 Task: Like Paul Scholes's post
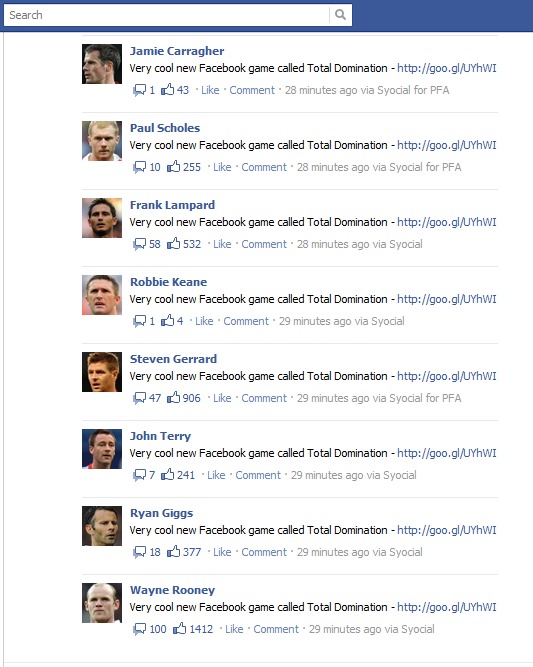222,167
